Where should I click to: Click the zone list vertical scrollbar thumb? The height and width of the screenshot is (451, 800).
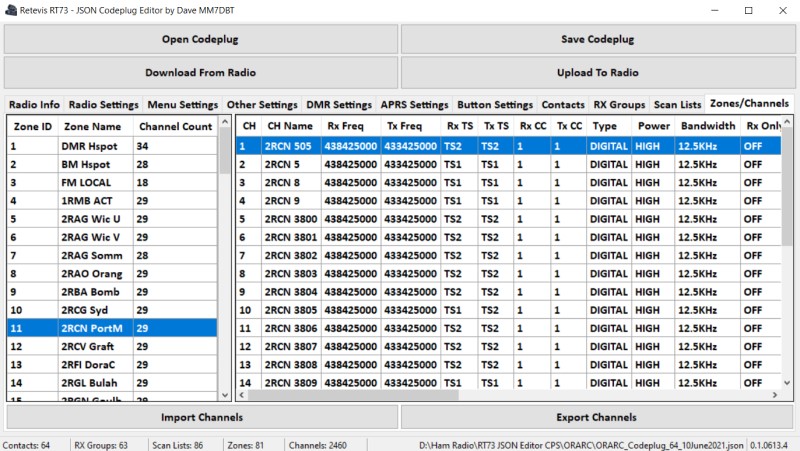[x=224, y=151]
